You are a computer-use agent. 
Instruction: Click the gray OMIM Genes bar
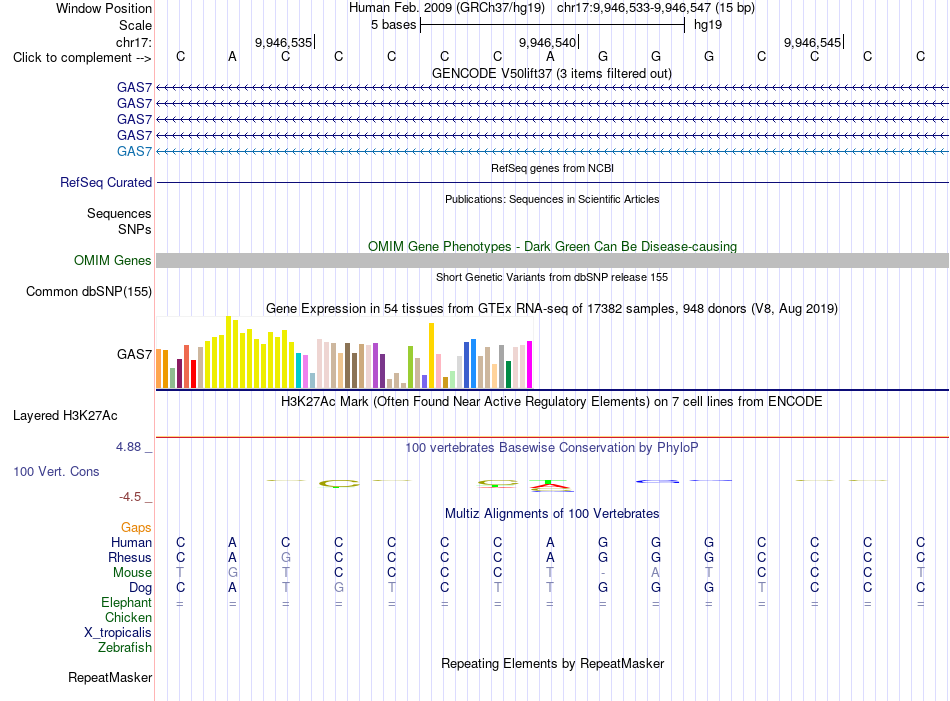[x=552, y=261]
